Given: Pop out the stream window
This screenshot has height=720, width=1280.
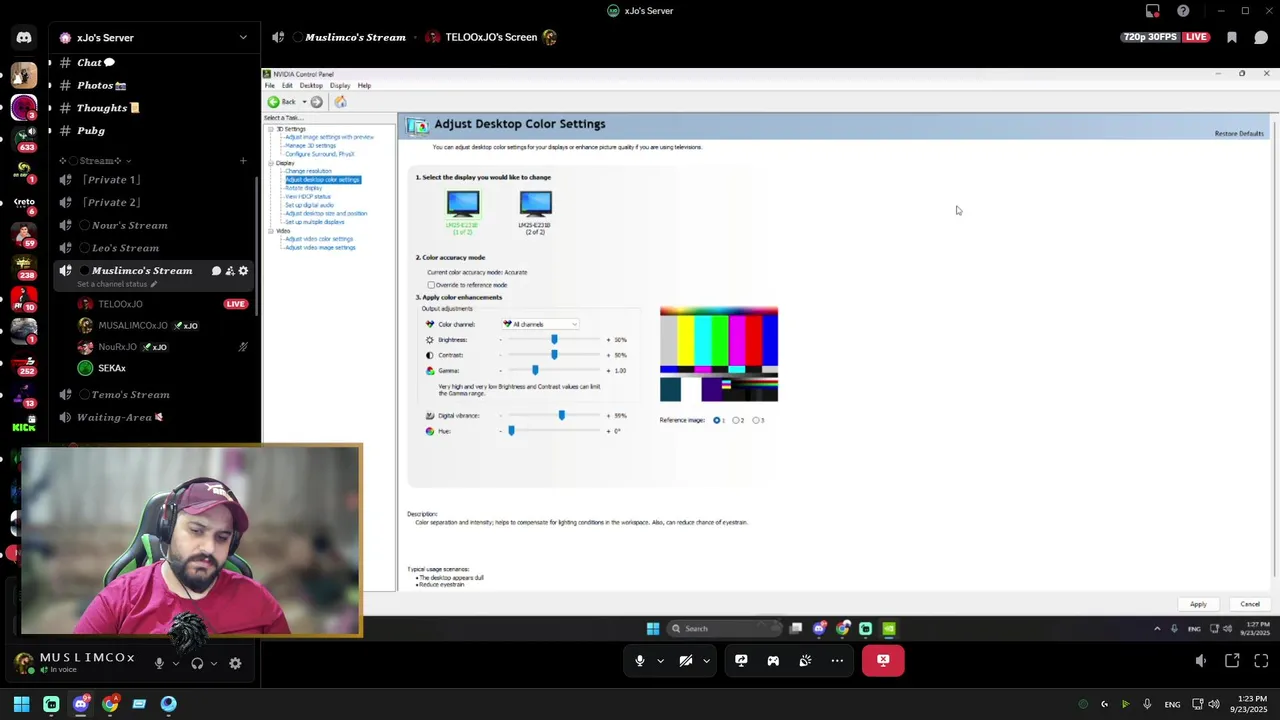Looking at the screenshot, I should (x=1232, y=660).
